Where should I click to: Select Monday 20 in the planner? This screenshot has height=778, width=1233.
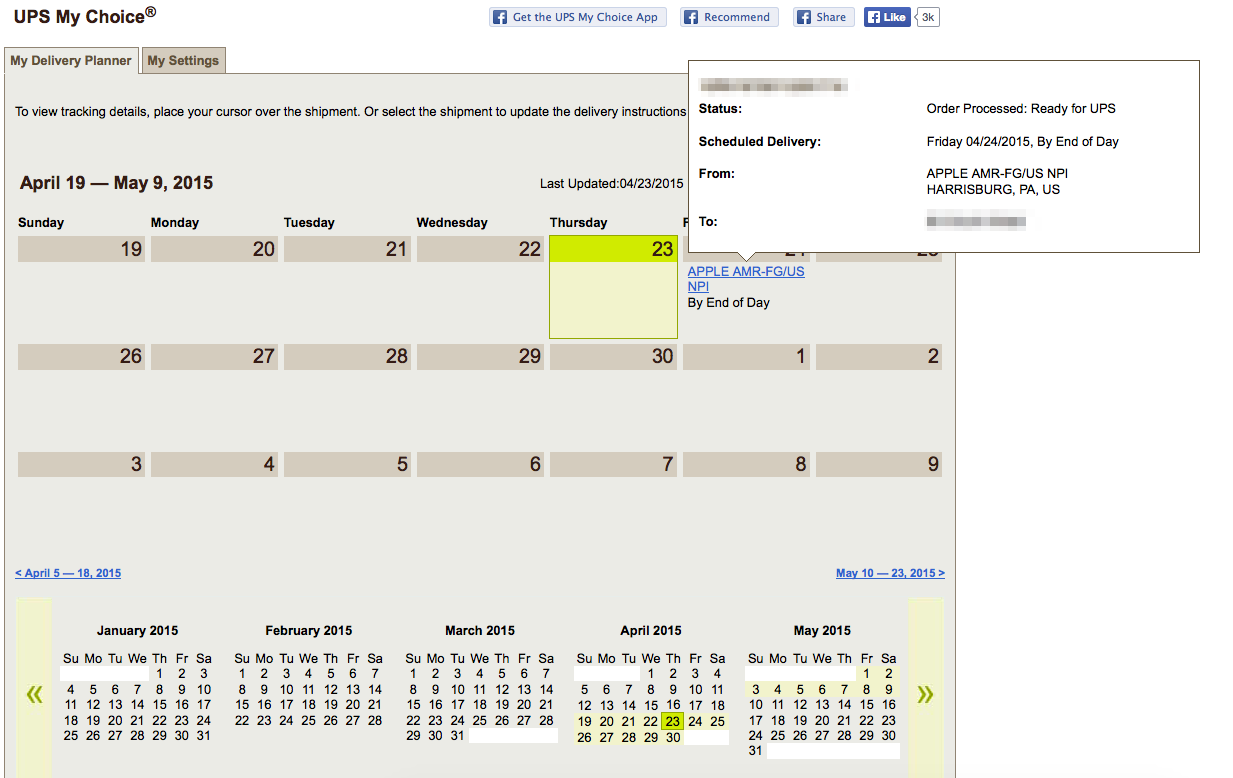click(214, 249)
